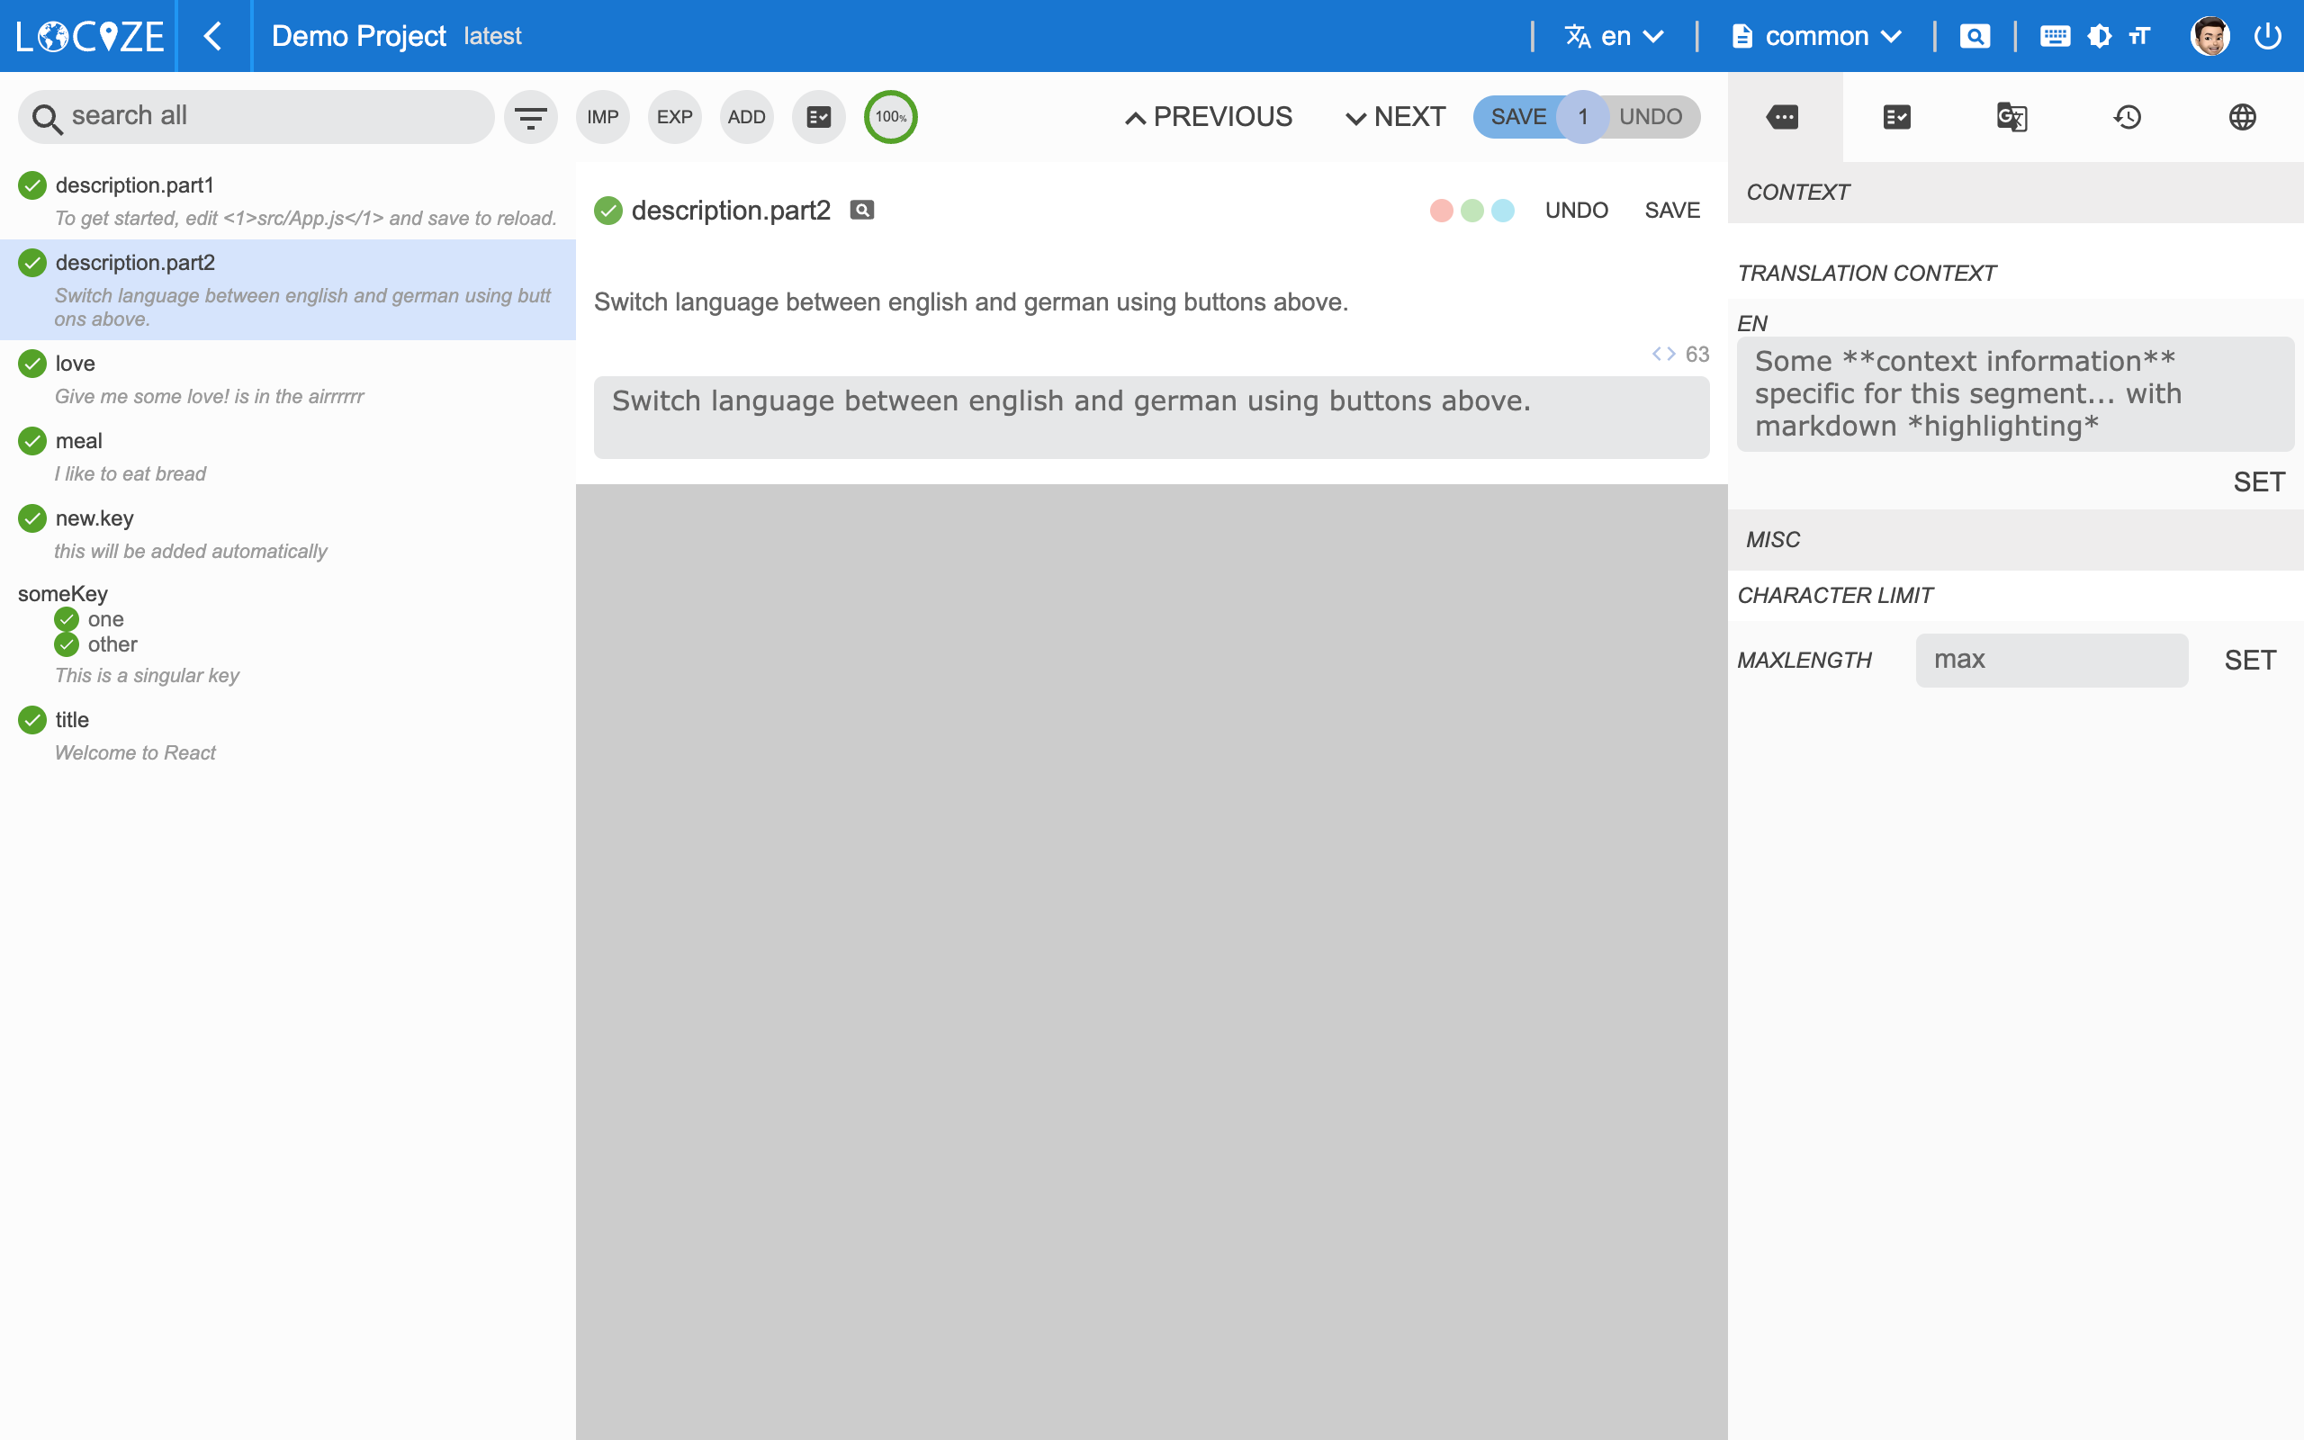The width and height of the screenshot is (2304, 1440).
Task: Toggle the checkmark on meal key
Action: [32, 441]
